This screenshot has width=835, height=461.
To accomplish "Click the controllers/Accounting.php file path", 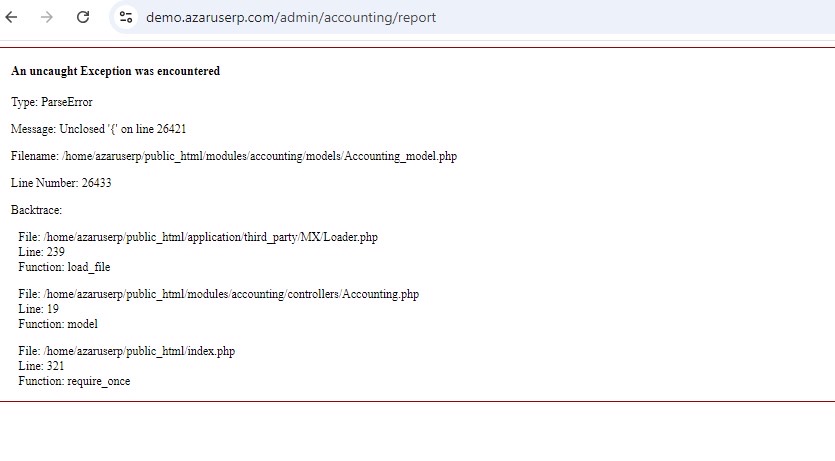I will coord(218,294).
